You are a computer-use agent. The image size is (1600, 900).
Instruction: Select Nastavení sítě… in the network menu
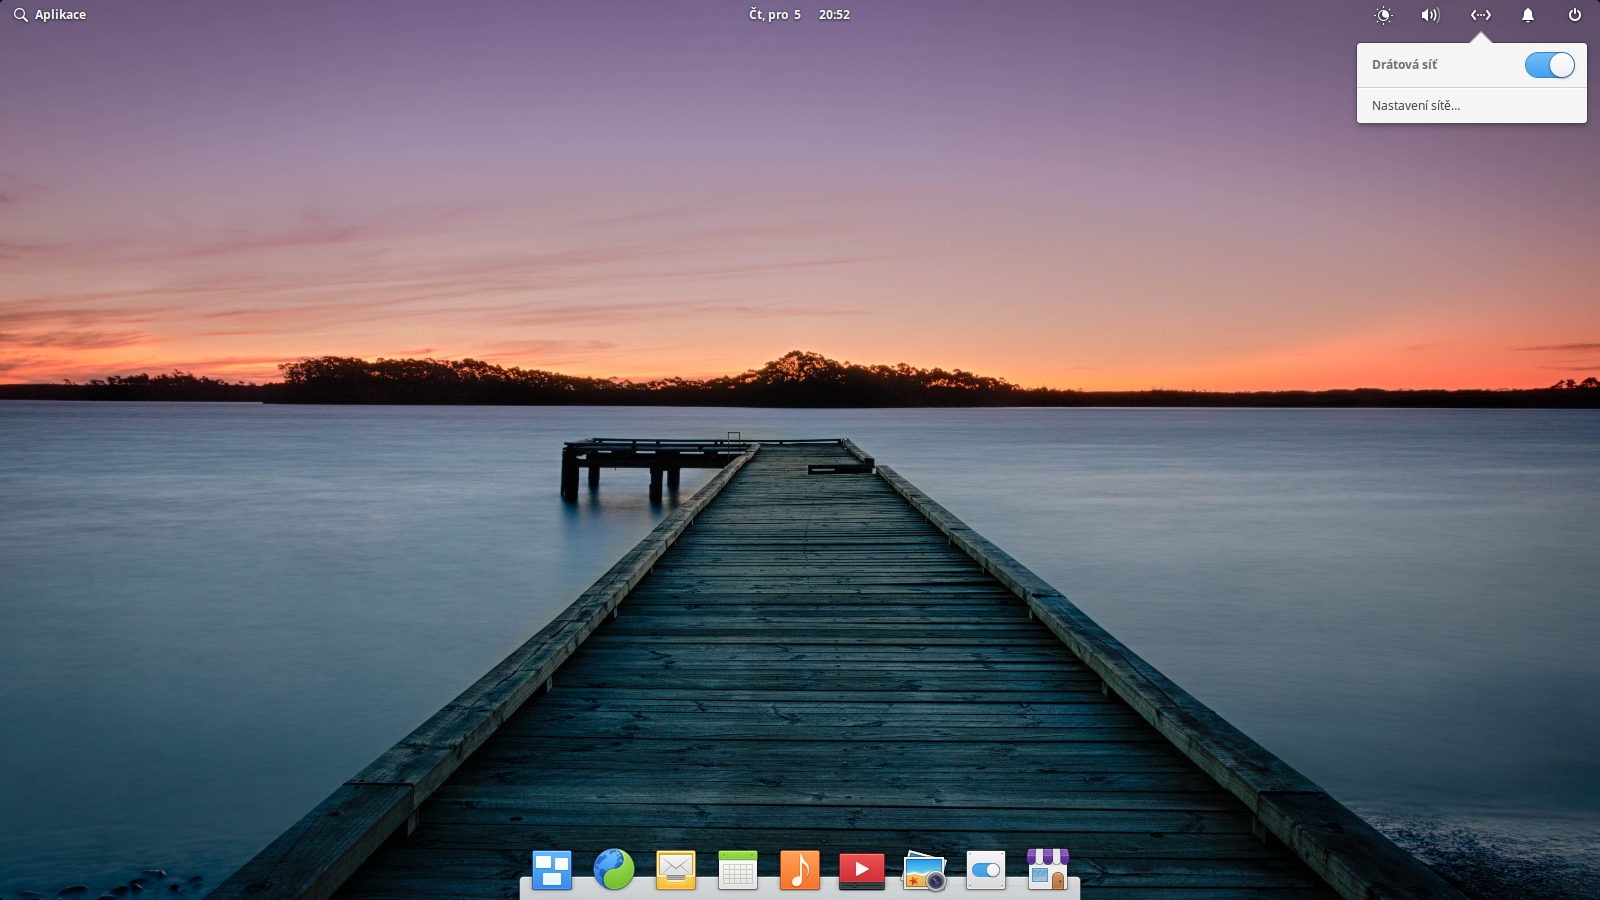click(1415, 105)
